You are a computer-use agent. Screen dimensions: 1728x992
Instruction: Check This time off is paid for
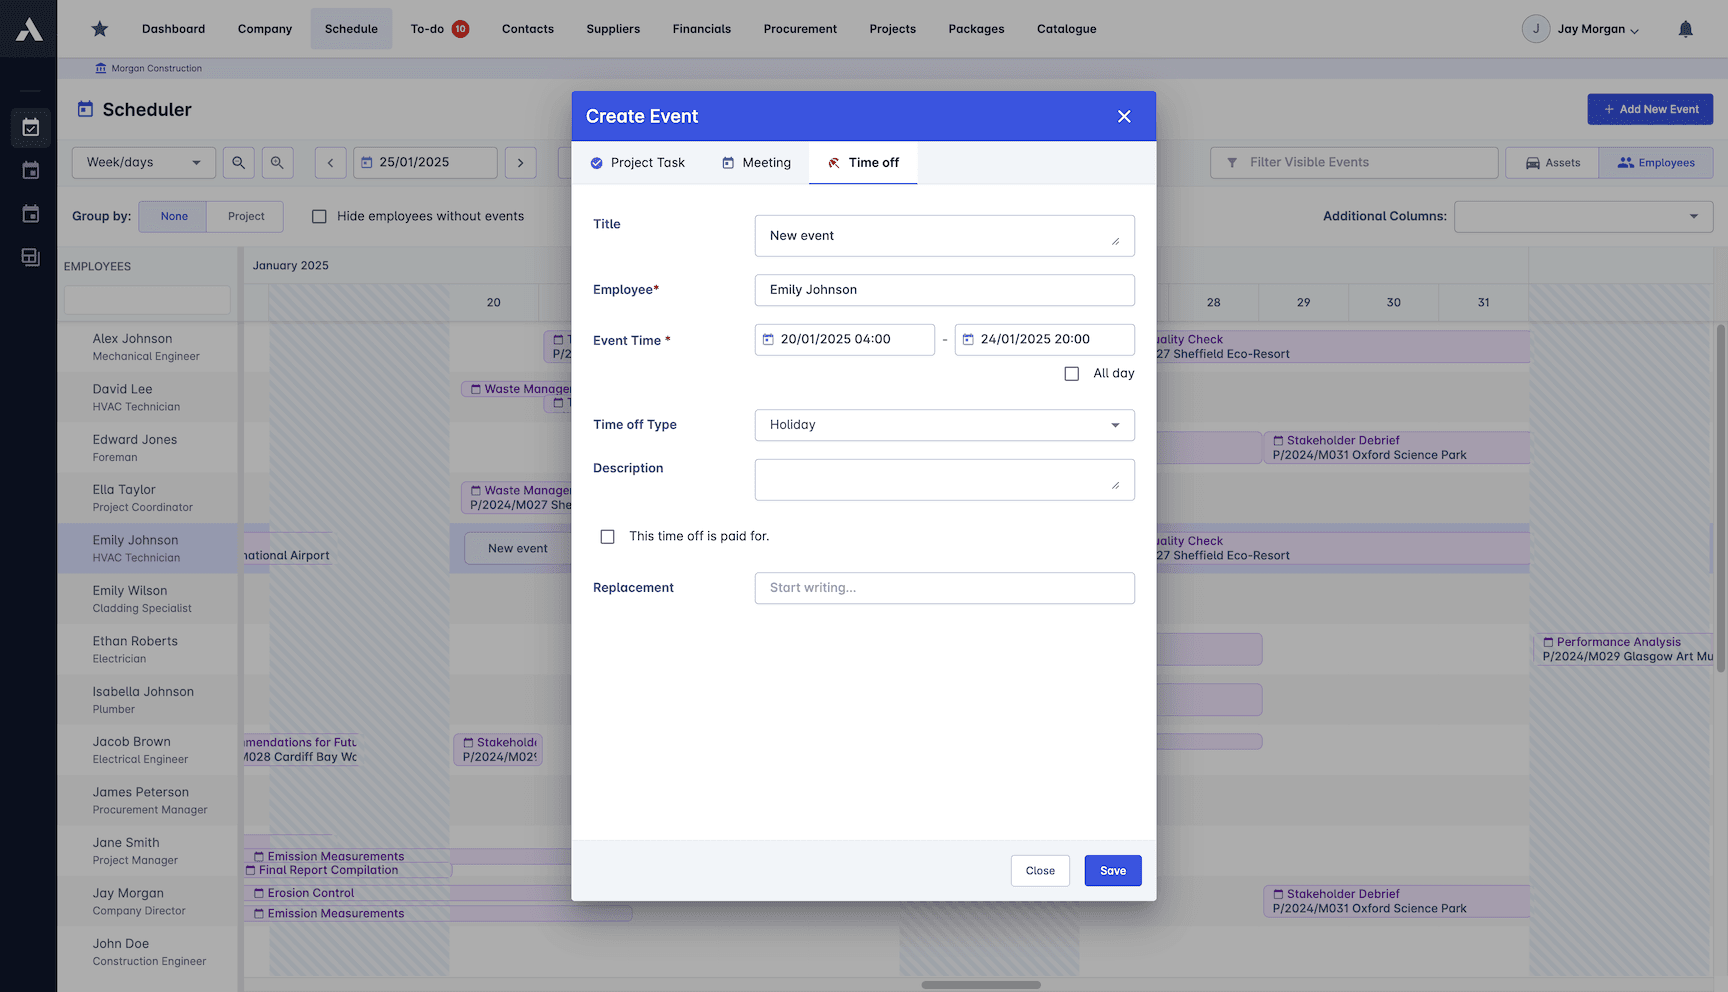(607, 536)
